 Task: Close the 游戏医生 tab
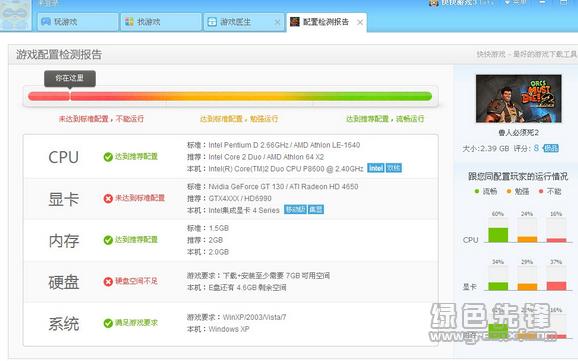click(278, 22)
